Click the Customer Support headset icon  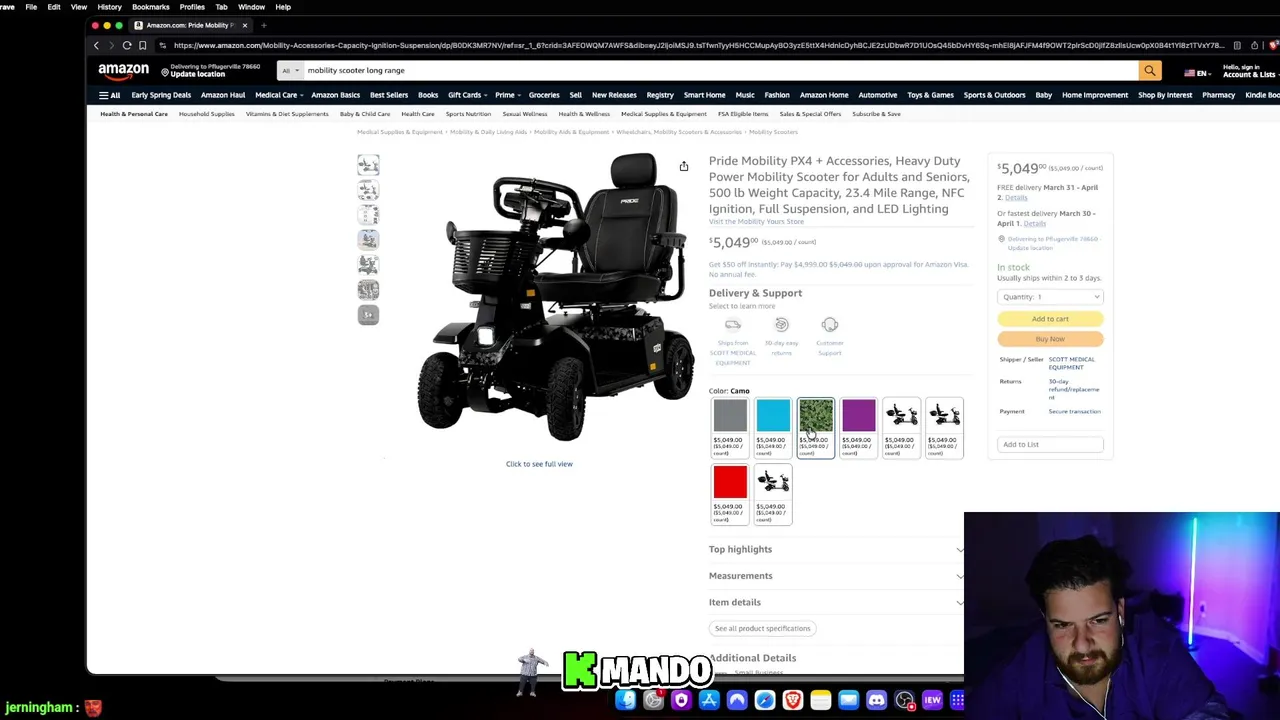(x=830, y=325)
